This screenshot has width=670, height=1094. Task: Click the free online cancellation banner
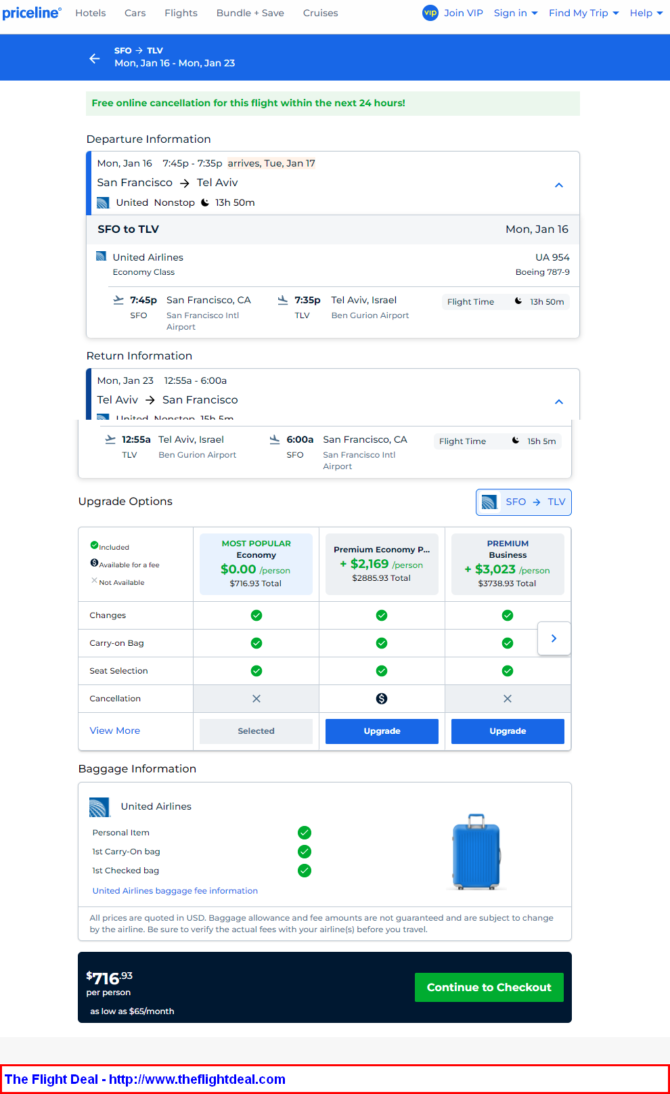click(x=333, y=103)
